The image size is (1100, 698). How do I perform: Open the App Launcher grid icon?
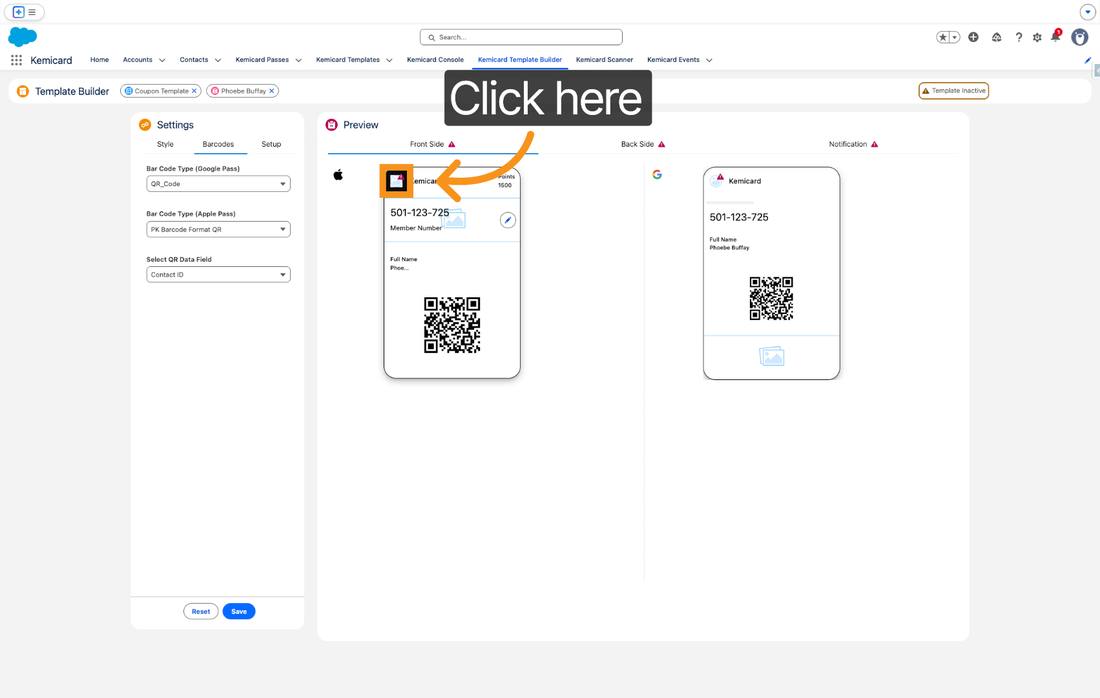[16, 60]
